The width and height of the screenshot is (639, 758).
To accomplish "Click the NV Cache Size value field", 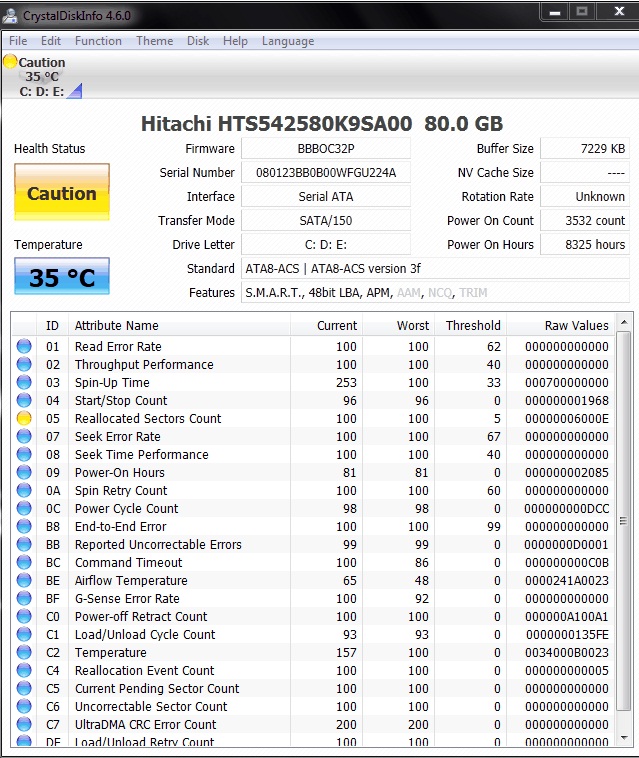I will [585, 173].
